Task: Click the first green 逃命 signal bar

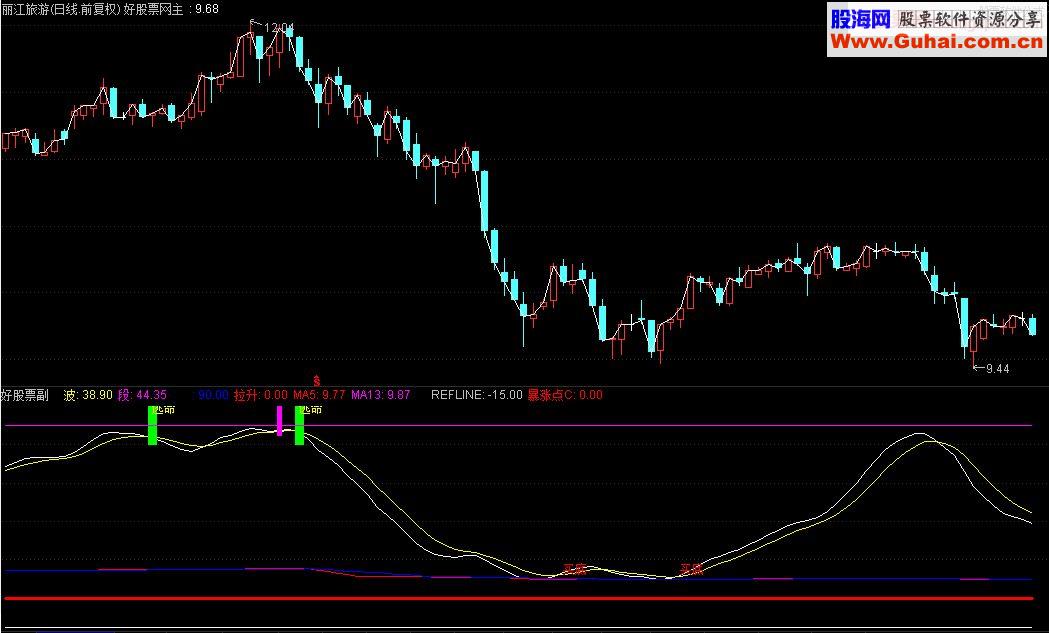Action: 153,425
